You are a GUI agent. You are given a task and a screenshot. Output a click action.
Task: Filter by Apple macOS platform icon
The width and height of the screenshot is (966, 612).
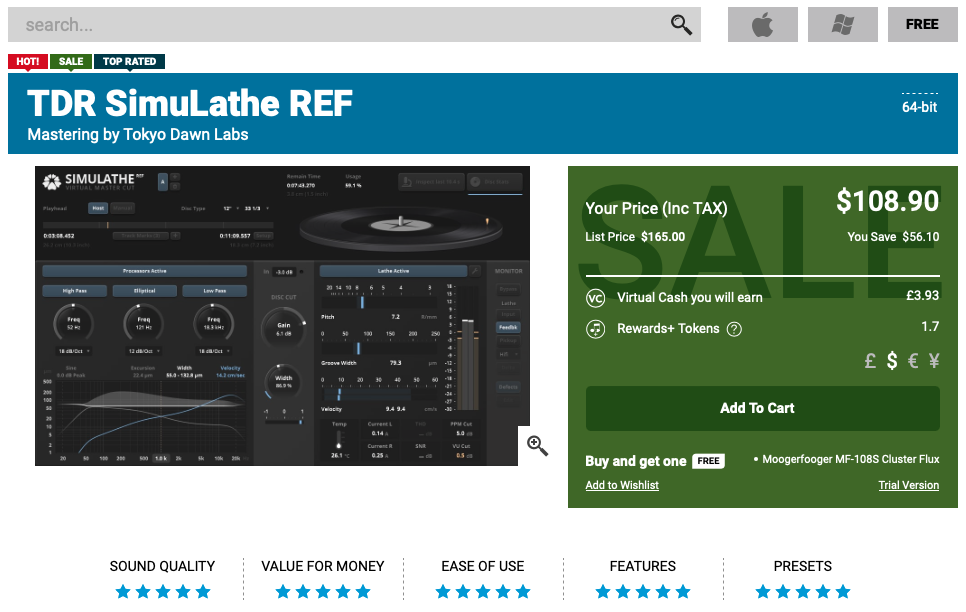(x=763, y=25)
